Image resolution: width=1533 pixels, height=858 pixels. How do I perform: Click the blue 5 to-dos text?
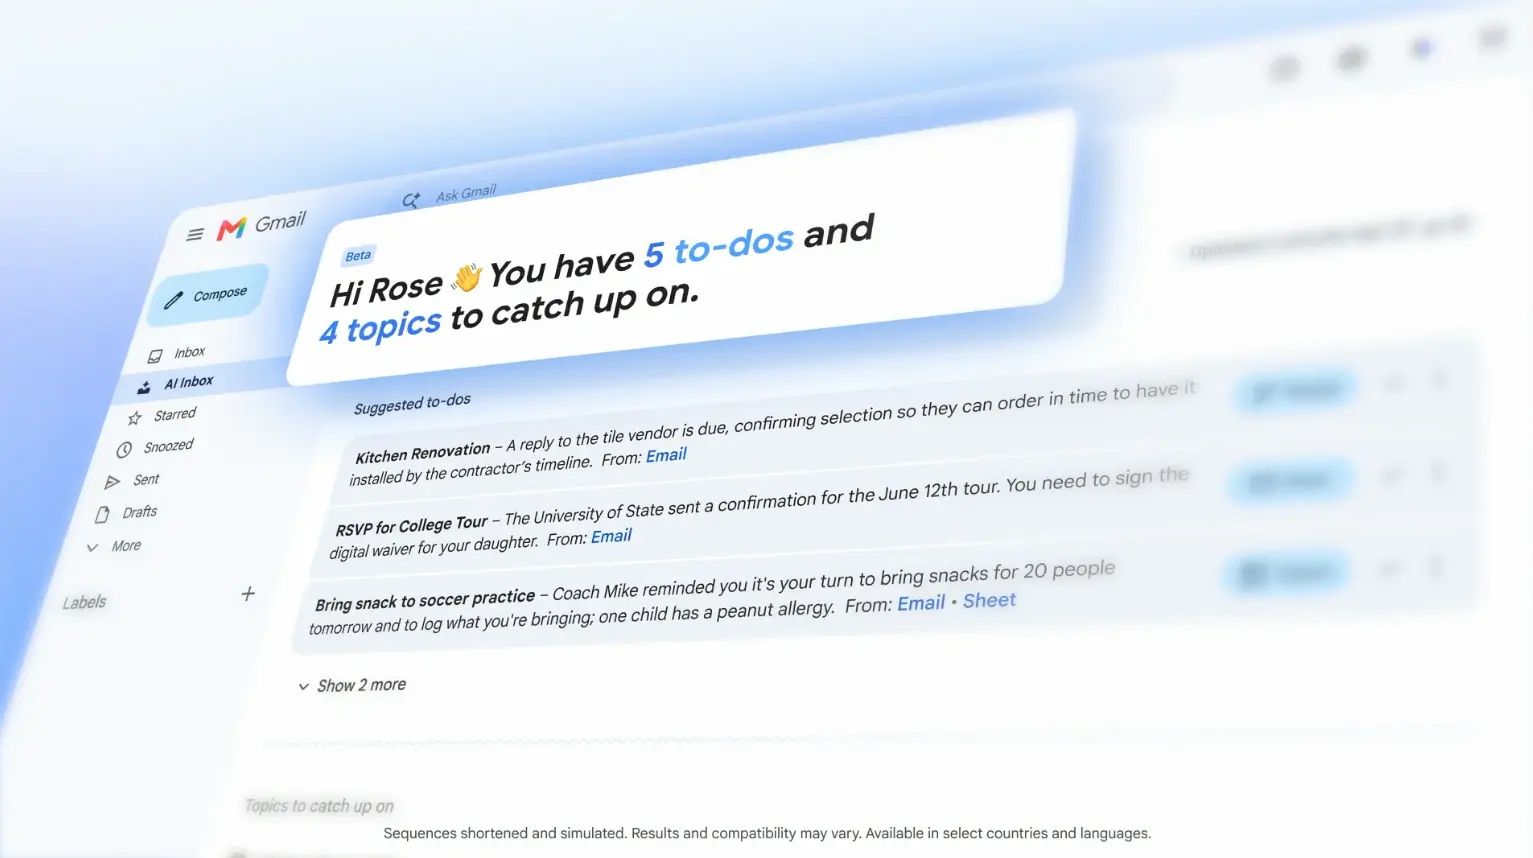718,247
